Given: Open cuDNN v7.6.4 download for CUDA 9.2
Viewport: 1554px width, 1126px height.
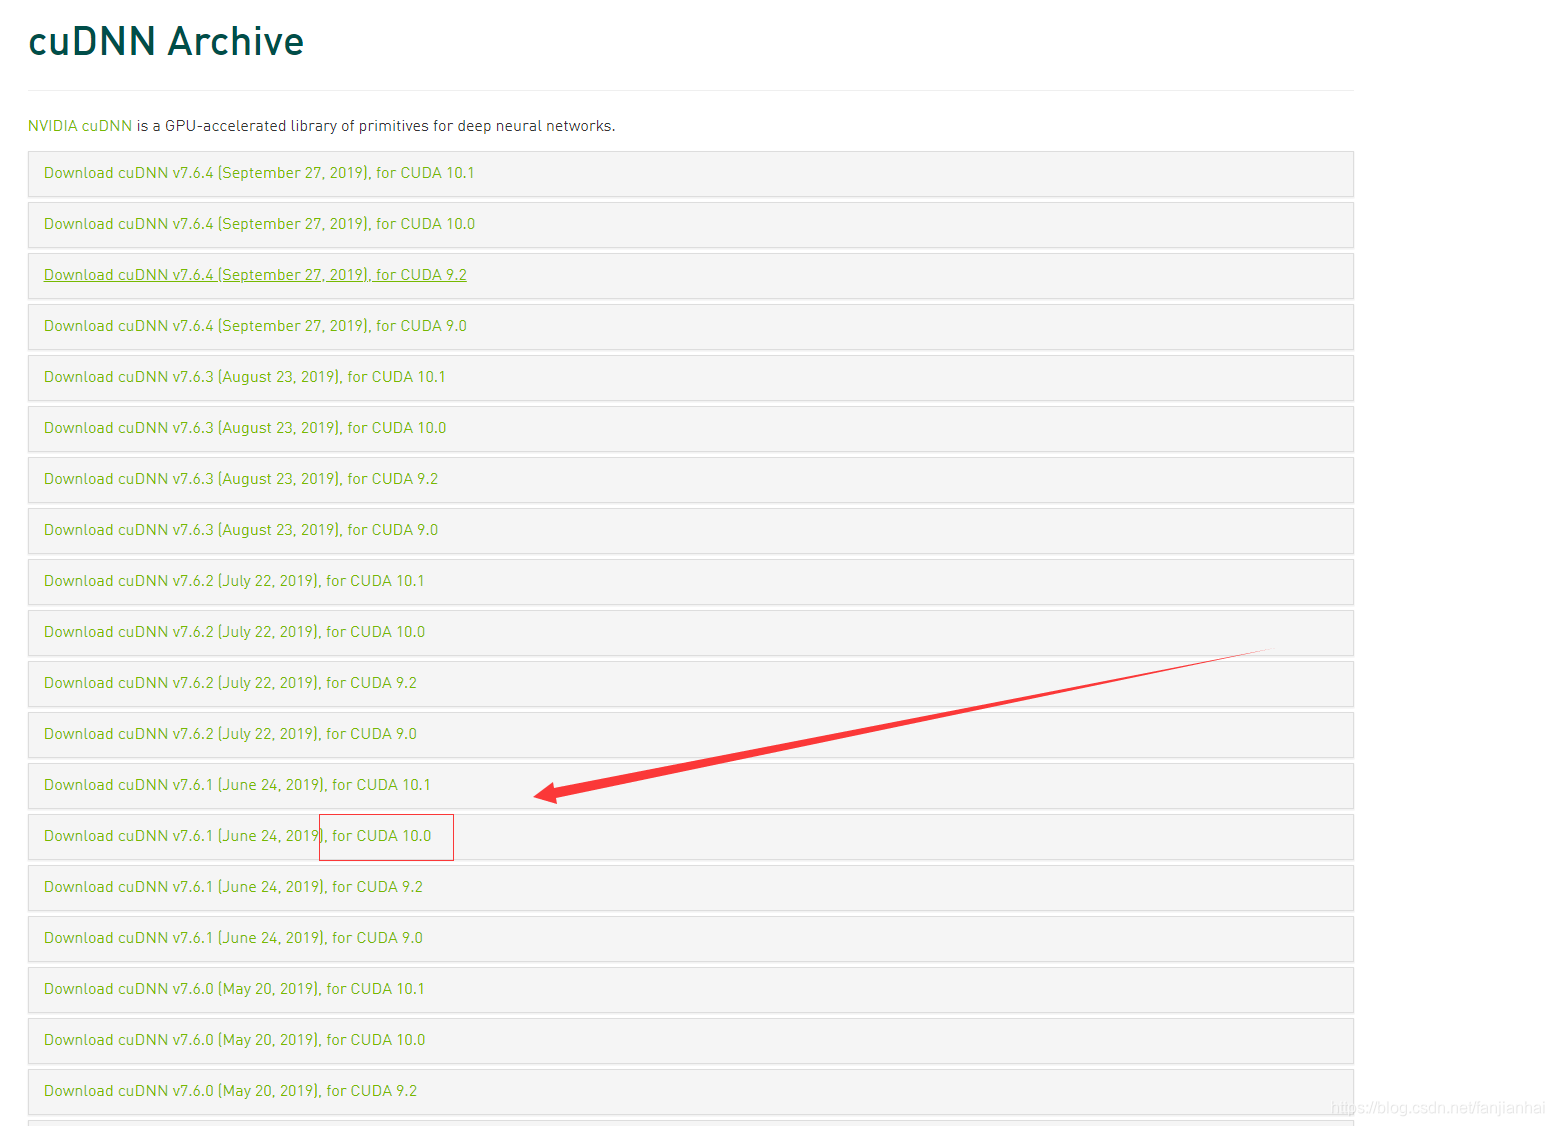Looking at the screenshot, I should click(x=255, y=275).
